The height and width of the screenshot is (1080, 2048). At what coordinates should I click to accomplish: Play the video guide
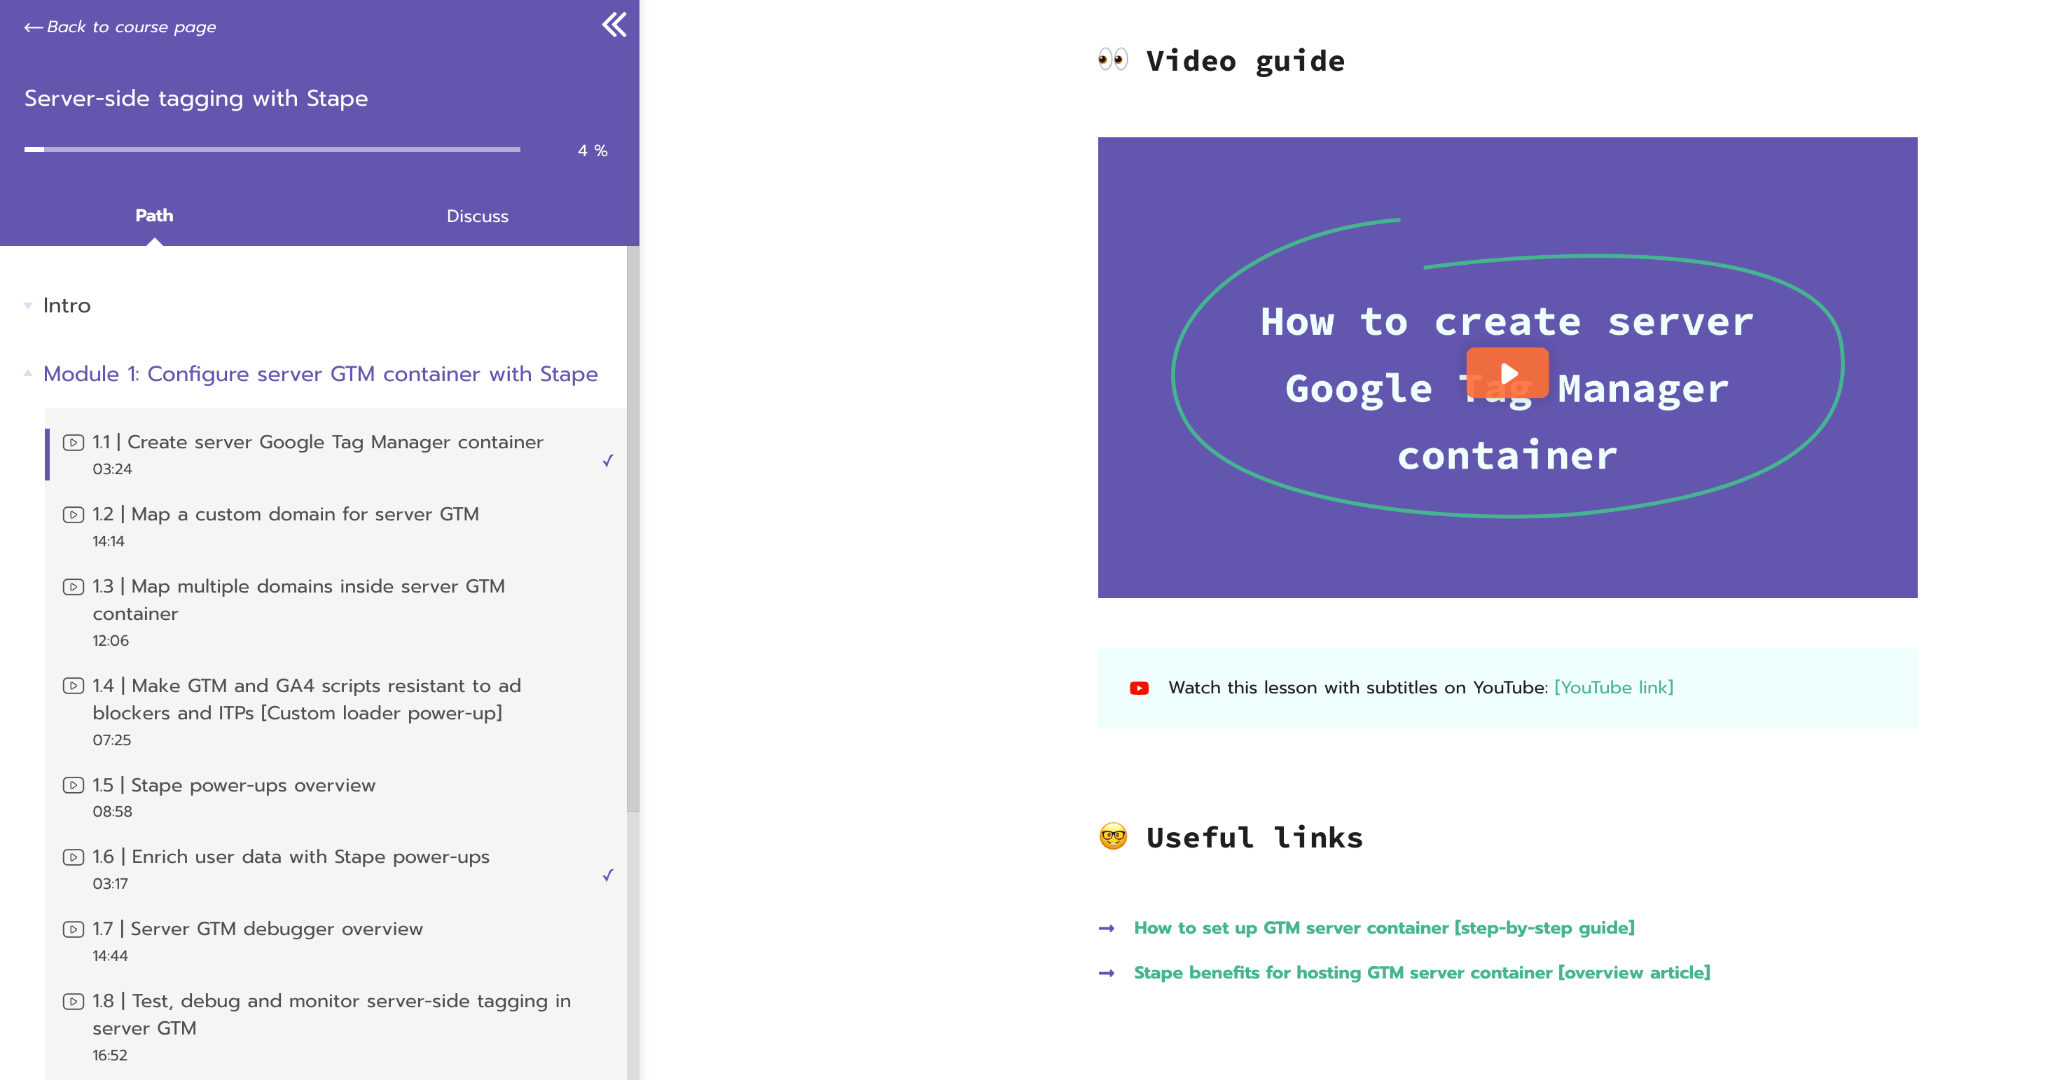[1507, 373]
